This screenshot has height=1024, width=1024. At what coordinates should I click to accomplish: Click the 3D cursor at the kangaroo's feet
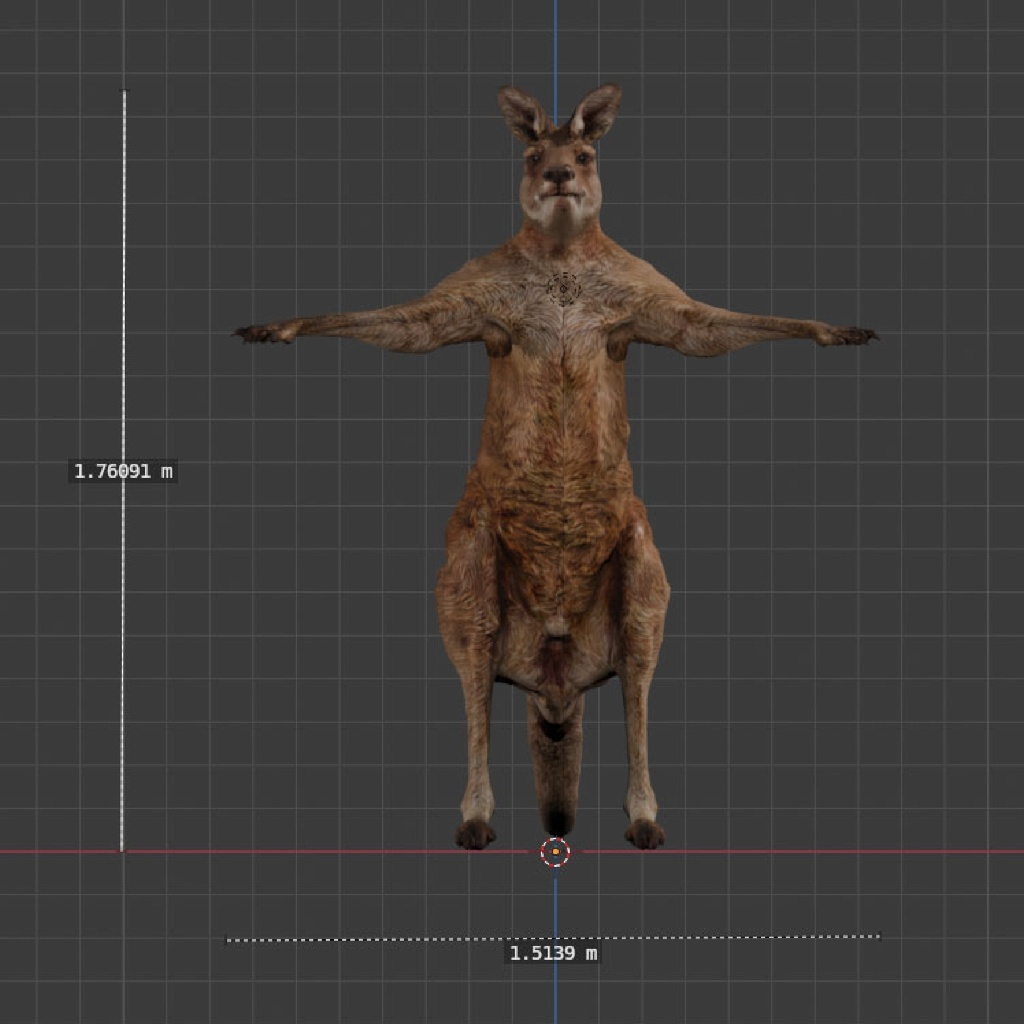point(555,852)
